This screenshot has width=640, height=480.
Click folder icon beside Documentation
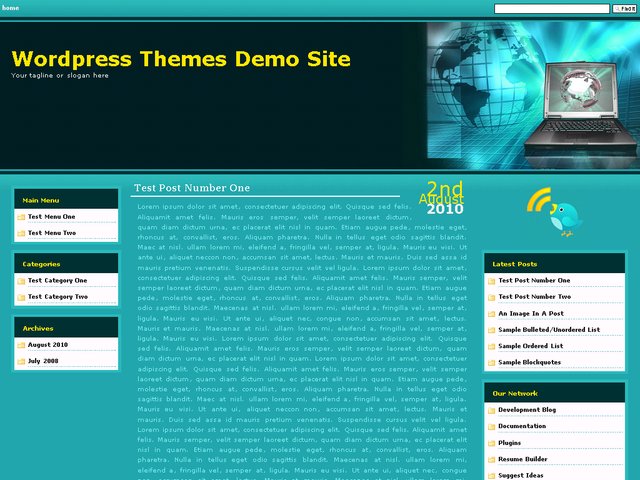(491, 427)
